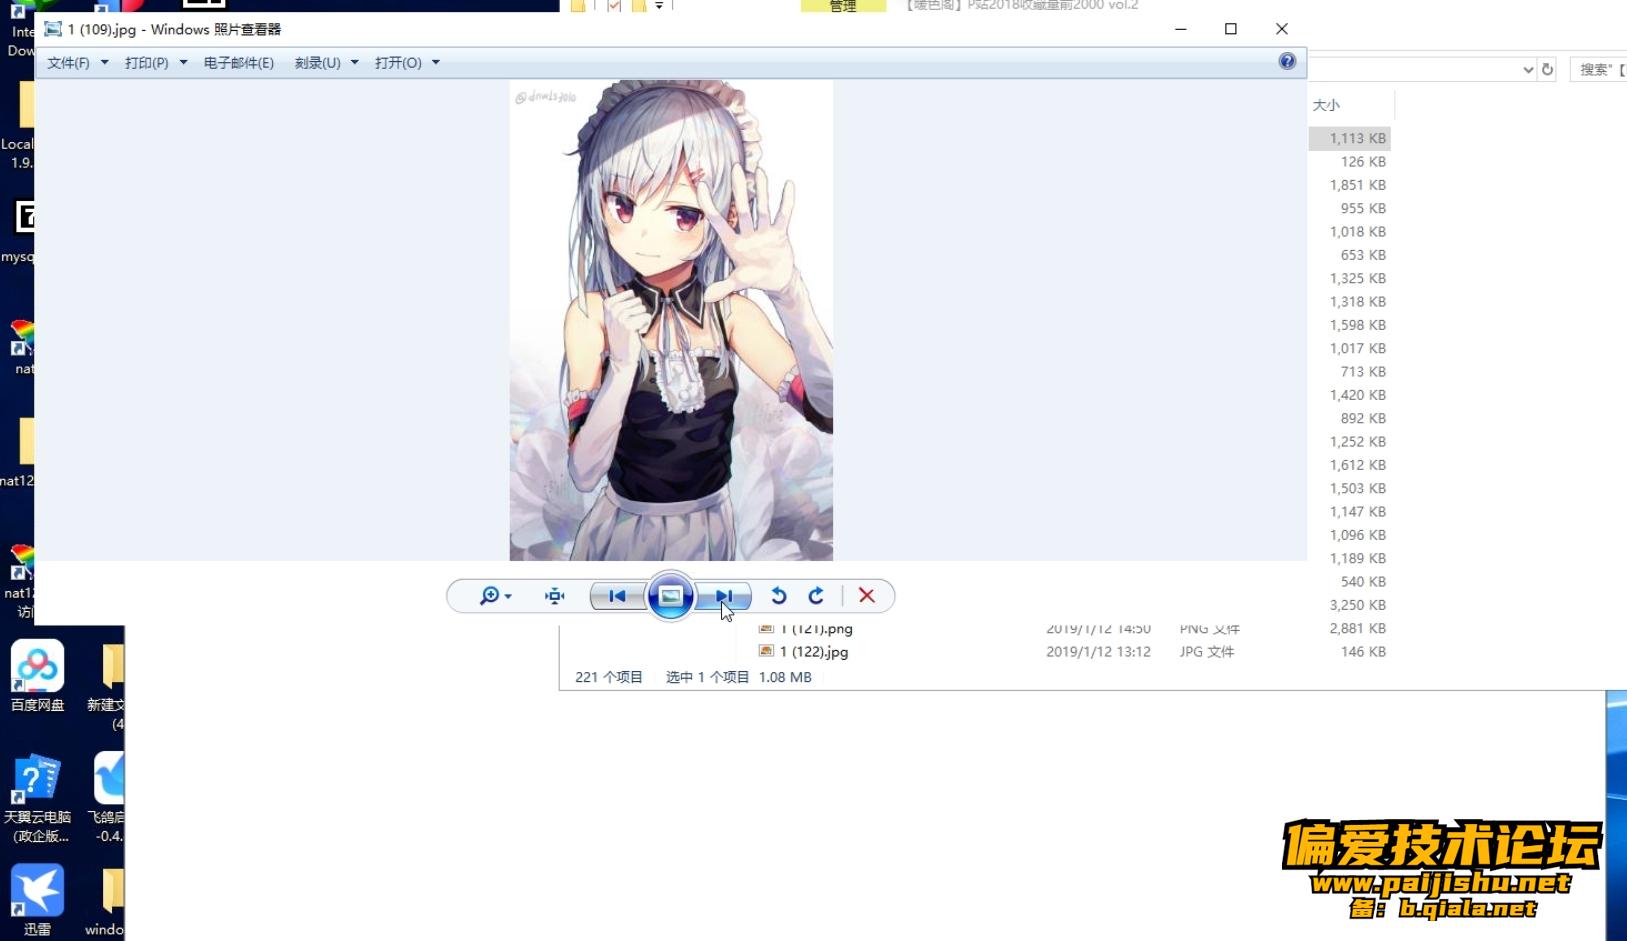This screenshot has width=1627, height=941.
Task: Click the fit-to-window actual size icon
Action: coord(555,596)
